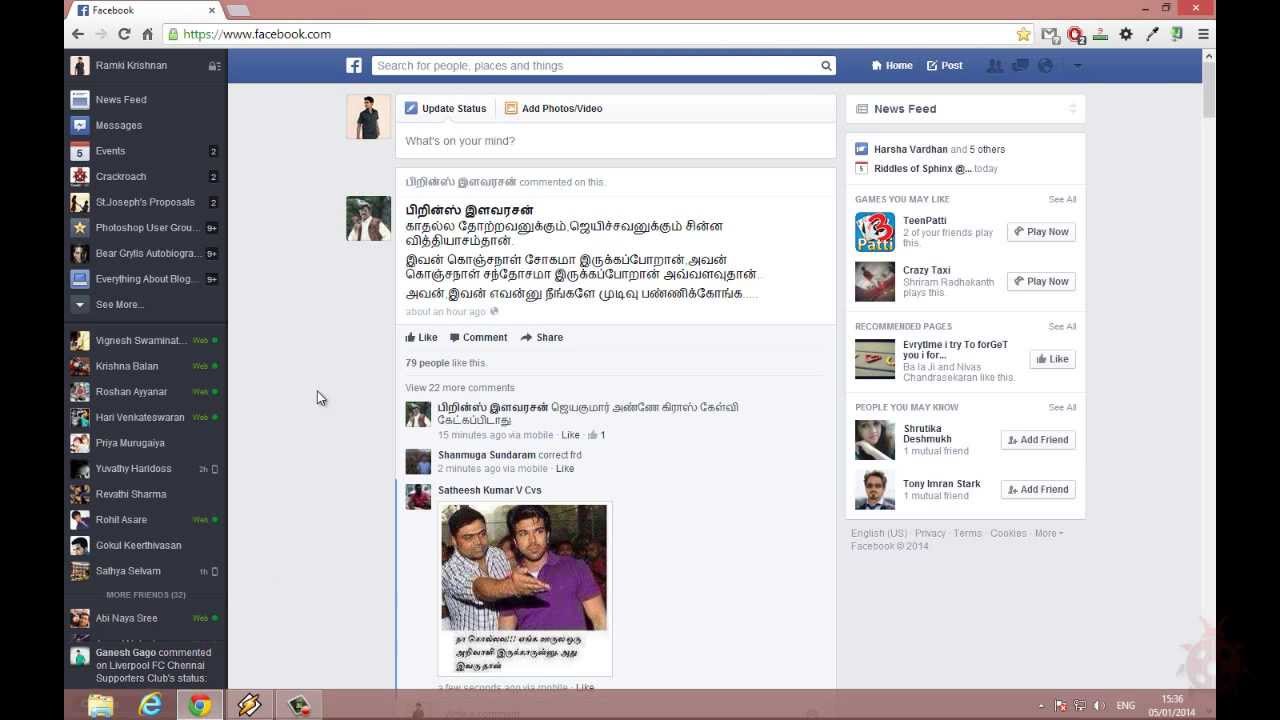Screen dimensions: 1280x720
Task: Open Satheesh Kumar V Cvs profile name
Action: 490,490
